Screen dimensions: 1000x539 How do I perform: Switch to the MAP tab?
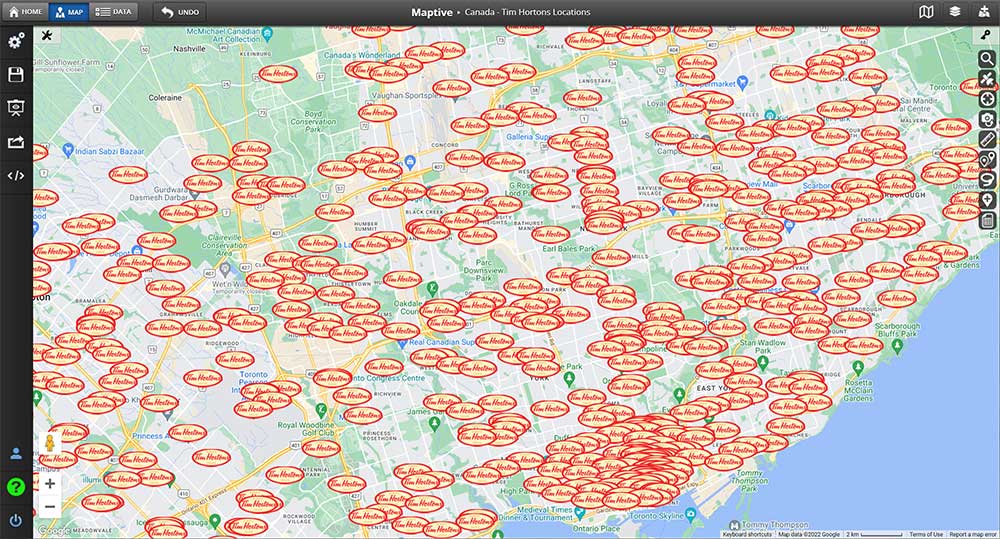[69, 11]
